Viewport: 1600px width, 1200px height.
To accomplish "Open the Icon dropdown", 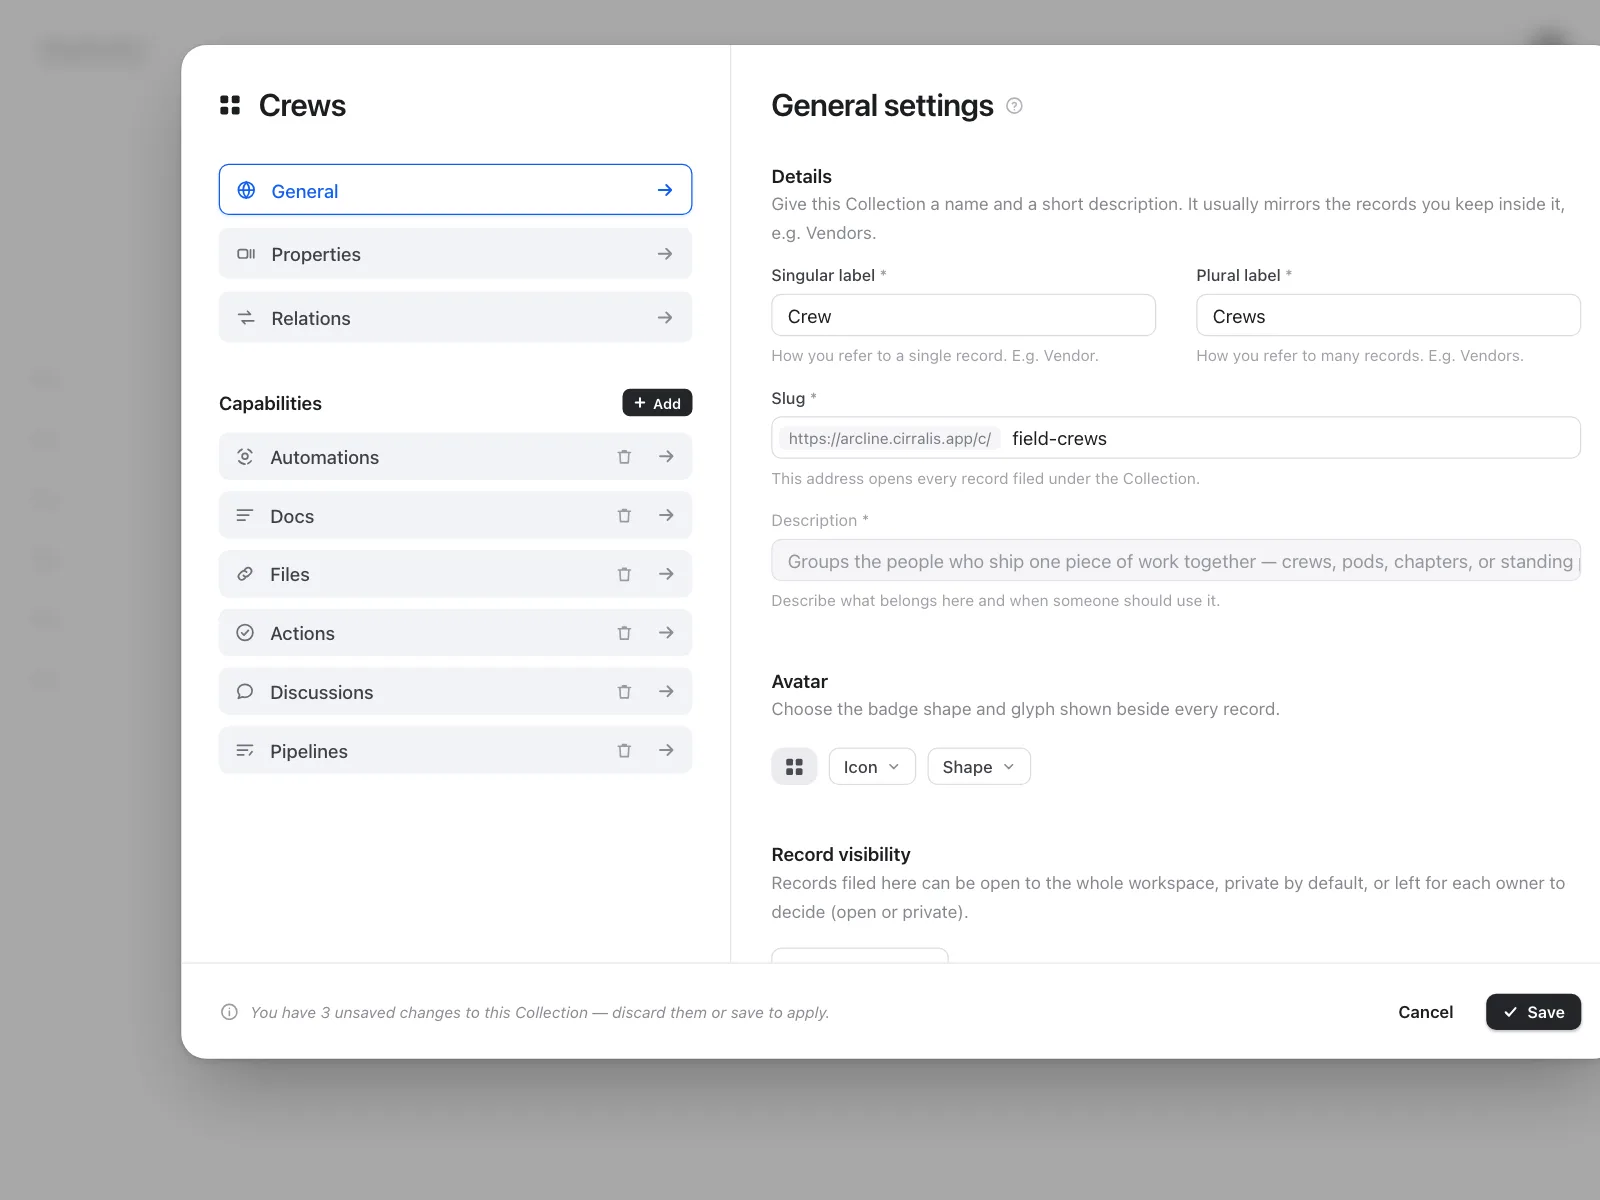I will (872, 767).
